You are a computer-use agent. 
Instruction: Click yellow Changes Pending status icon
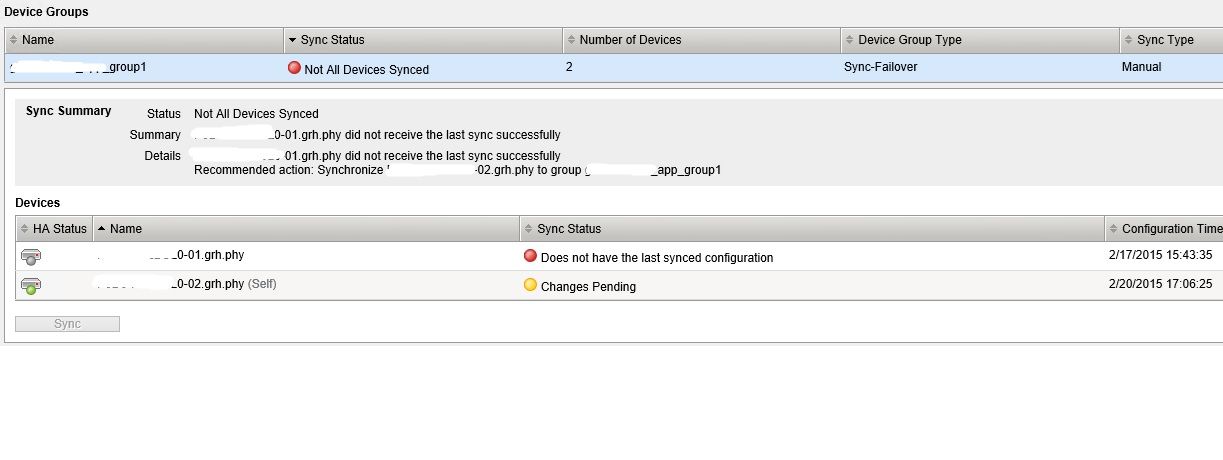click(530, 286)
